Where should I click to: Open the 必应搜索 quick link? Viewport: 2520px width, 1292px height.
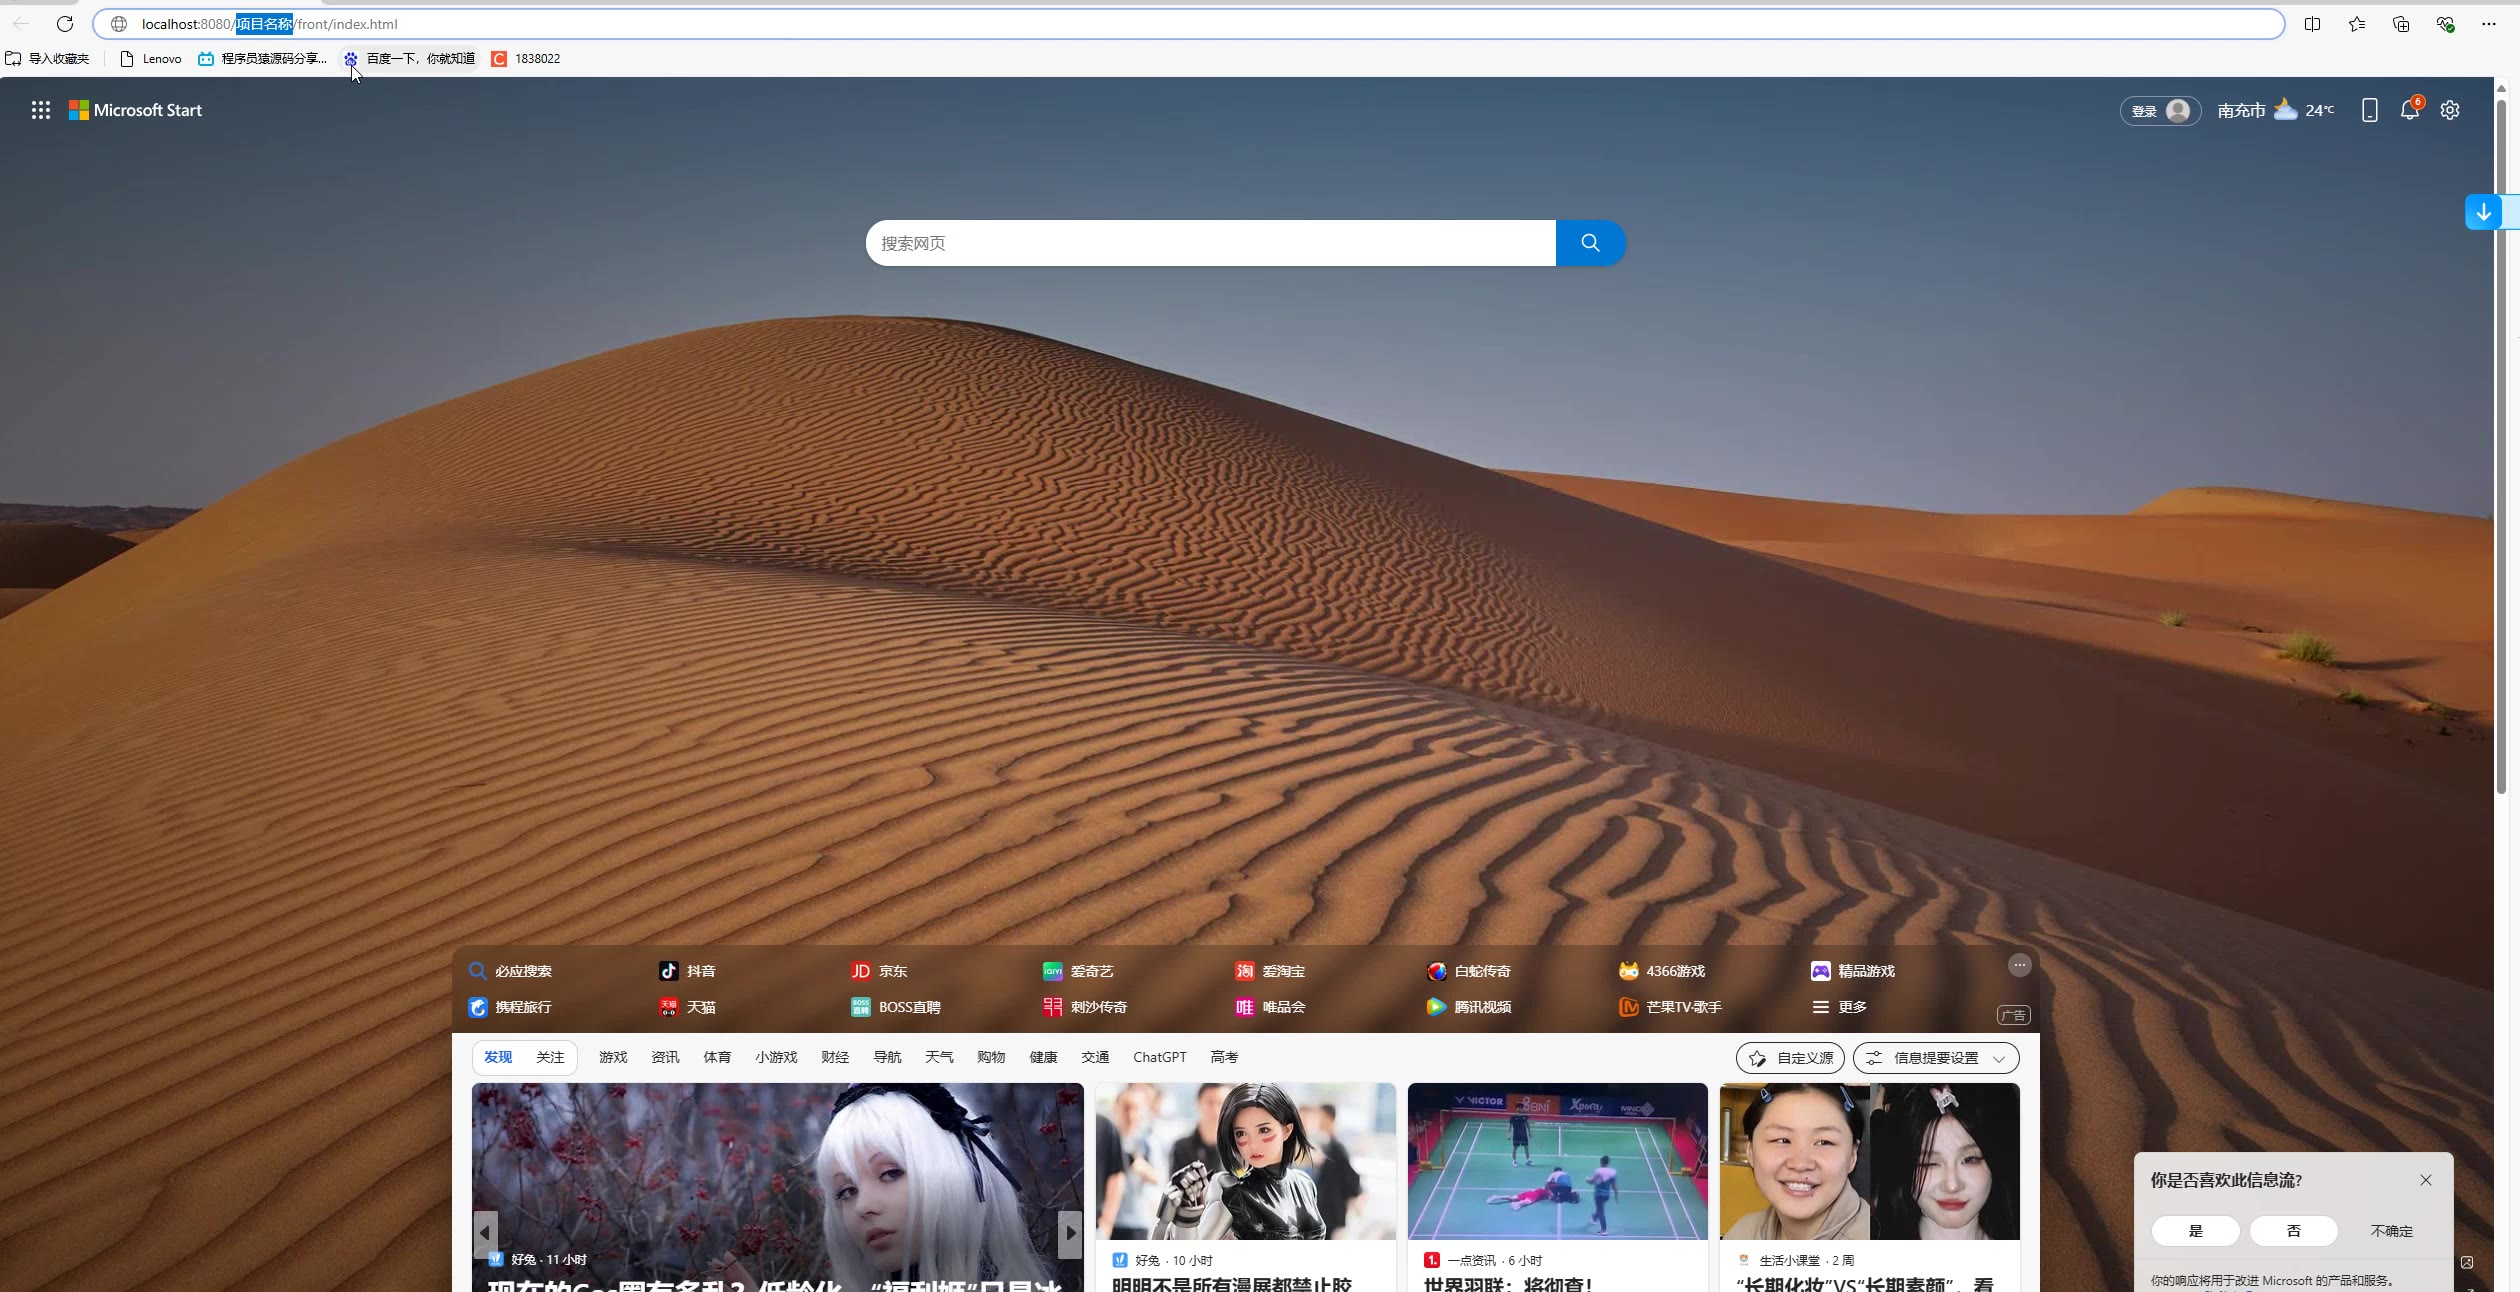(510, 971)
